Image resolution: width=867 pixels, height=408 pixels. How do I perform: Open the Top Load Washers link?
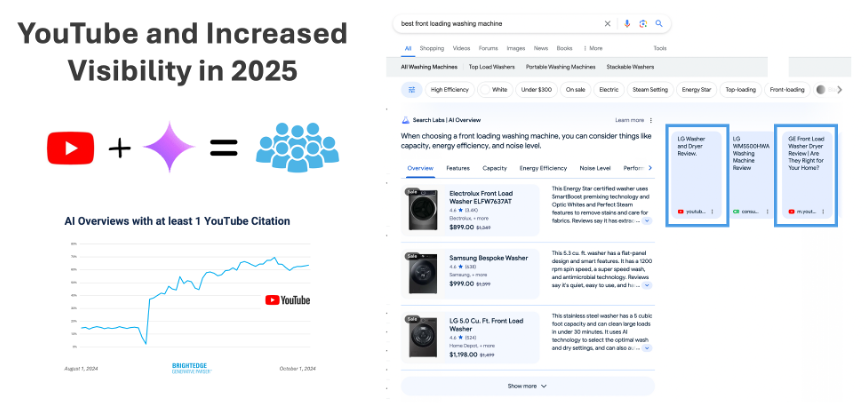(x=490, y=67)
